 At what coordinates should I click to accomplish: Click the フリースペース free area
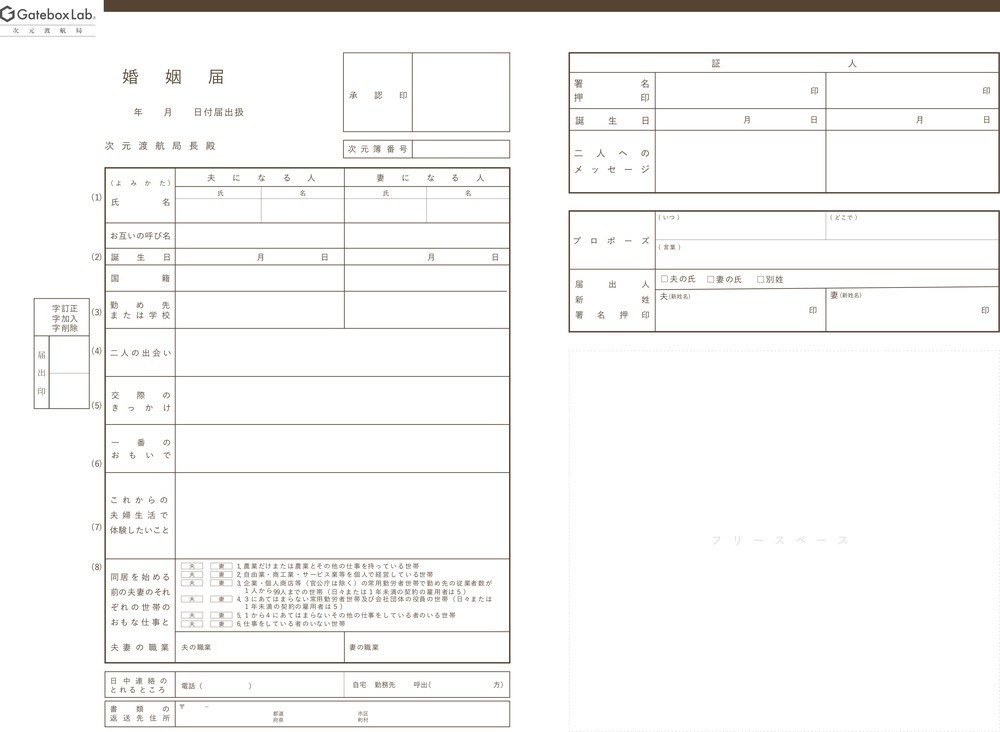click(783, 540)
